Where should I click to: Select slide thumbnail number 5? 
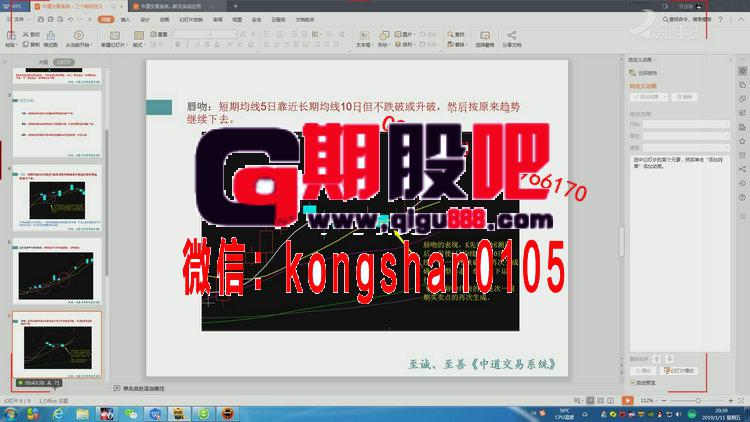pos(57,271)
